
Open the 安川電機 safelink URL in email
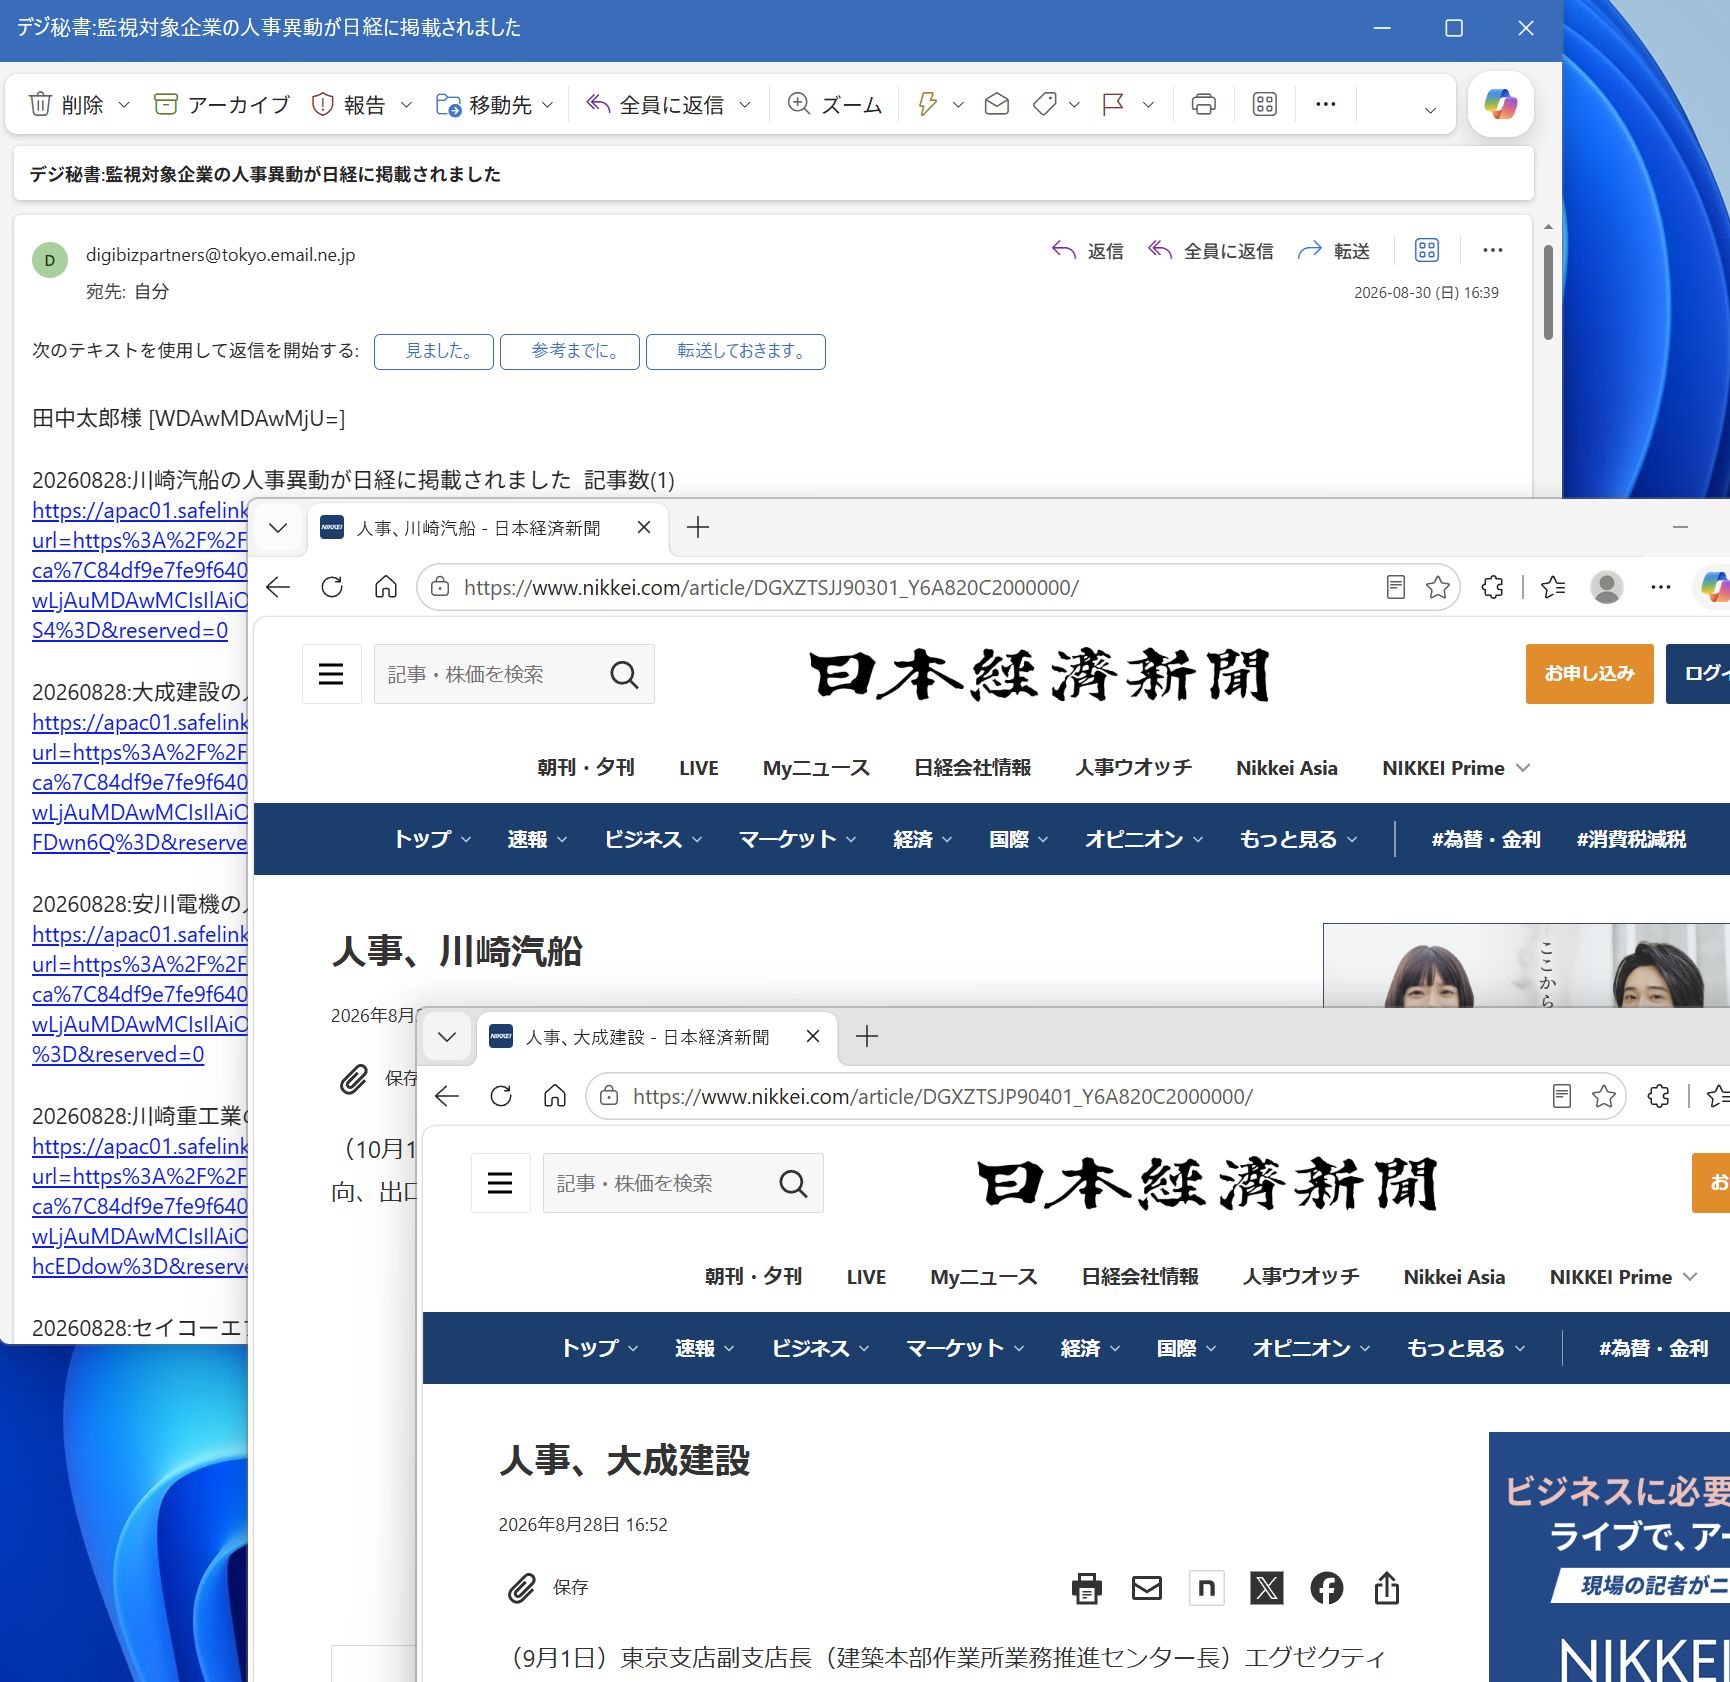tap(140, 994)
